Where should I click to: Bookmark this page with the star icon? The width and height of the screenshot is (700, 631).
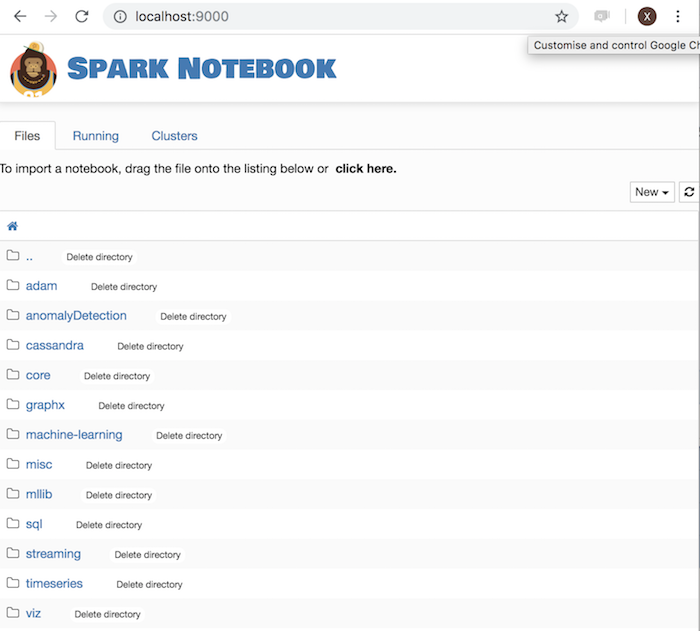(561, 17)
